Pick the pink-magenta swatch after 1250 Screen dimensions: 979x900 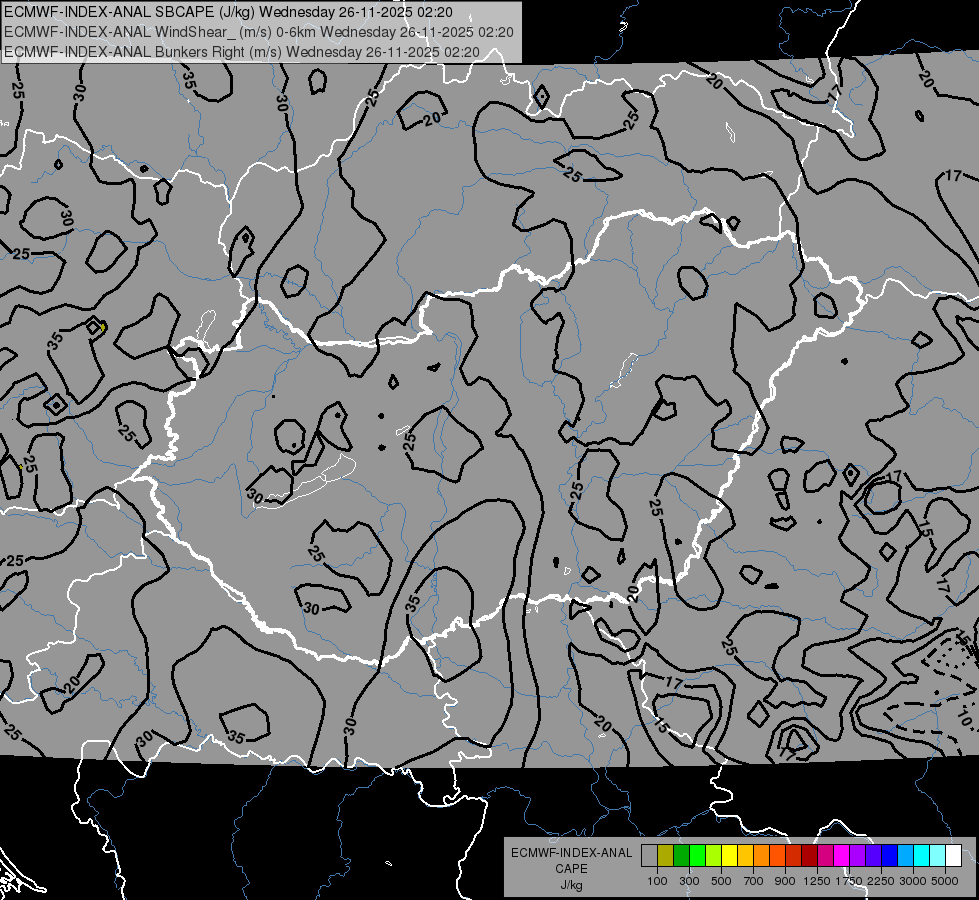pos(825,855)
